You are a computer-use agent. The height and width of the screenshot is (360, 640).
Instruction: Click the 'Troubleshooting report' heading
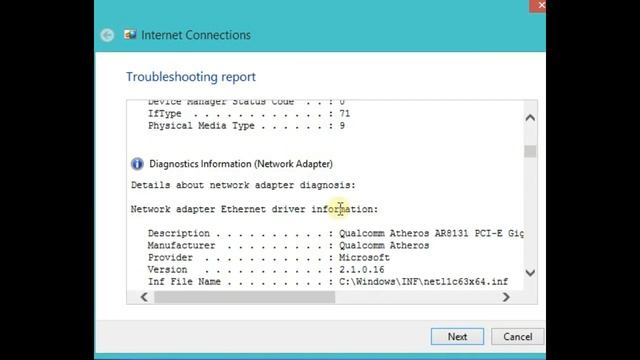pyautogui.click(x=191, y=77)
